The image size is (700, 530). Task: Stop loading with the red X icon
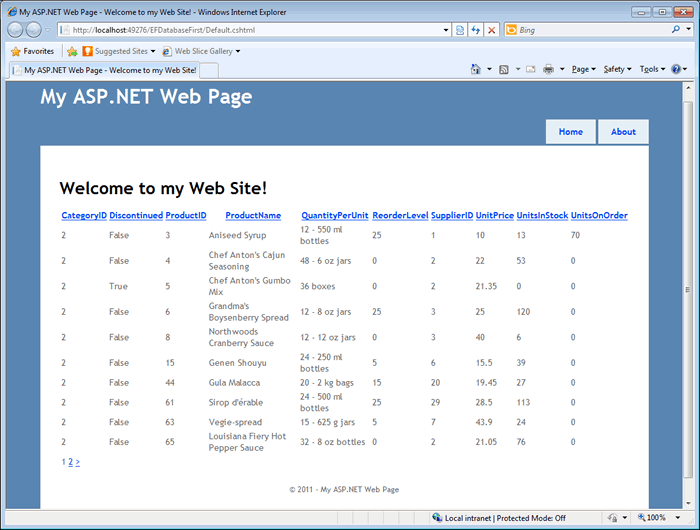click(x=492, y=30)
